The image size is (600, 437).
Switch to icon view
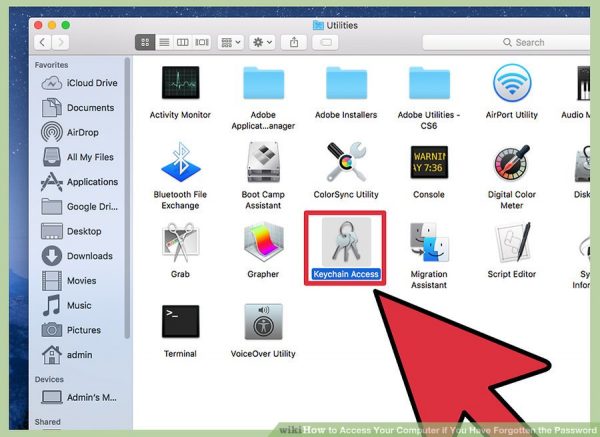coord(145,42)
